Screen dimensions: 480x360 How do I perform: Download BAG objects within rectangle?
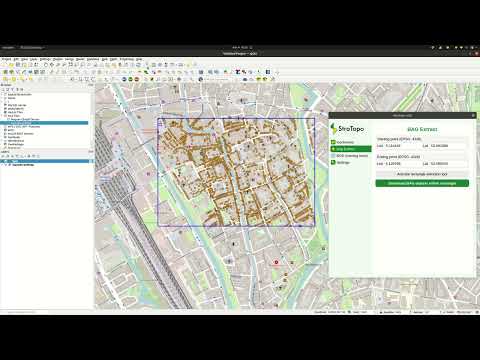pyautogui.click(x=422, y=183)
